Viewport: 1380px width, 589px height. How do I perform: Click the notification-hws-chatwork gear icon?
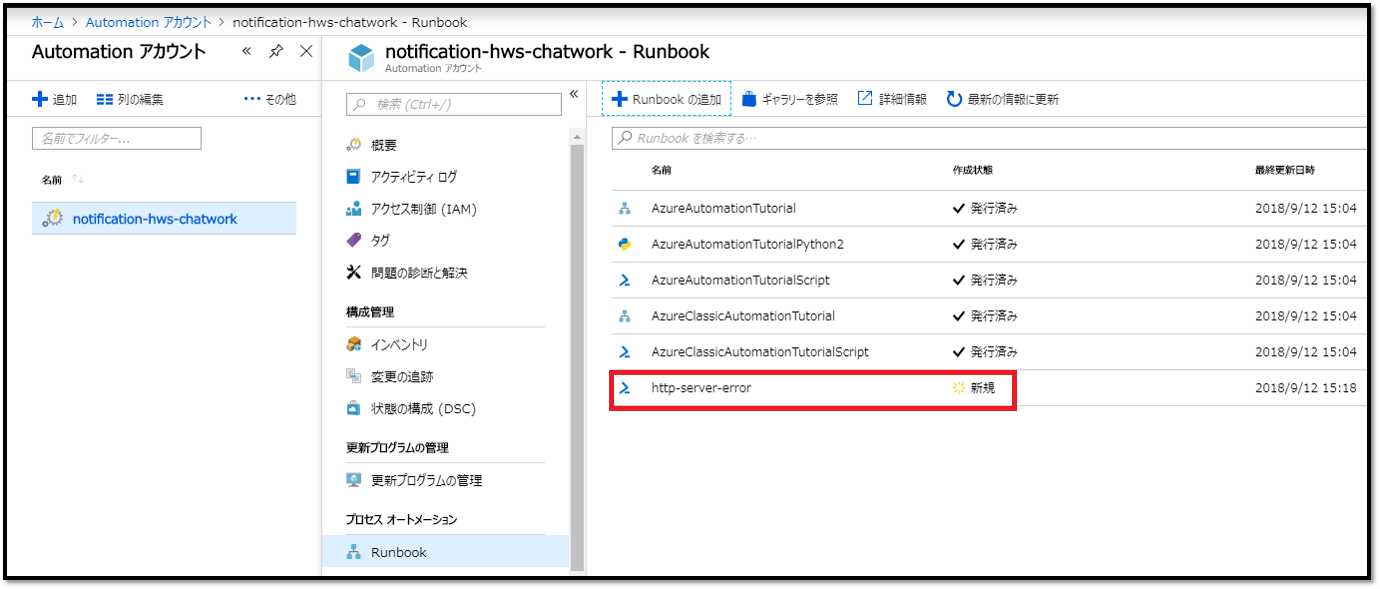(x=54, y=218)
